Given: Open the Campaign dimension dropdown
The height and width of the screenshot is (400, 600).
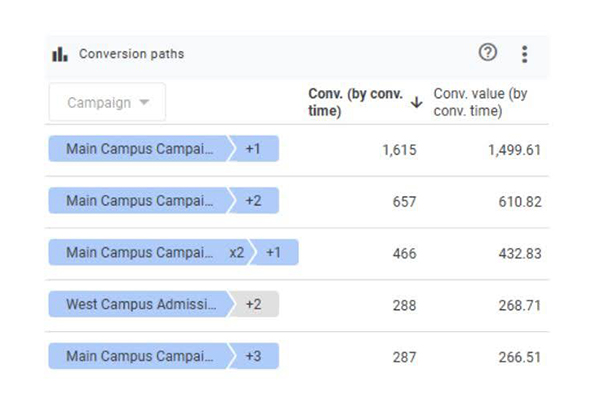Looking at the screenshot, I should (x=107, y=102).
